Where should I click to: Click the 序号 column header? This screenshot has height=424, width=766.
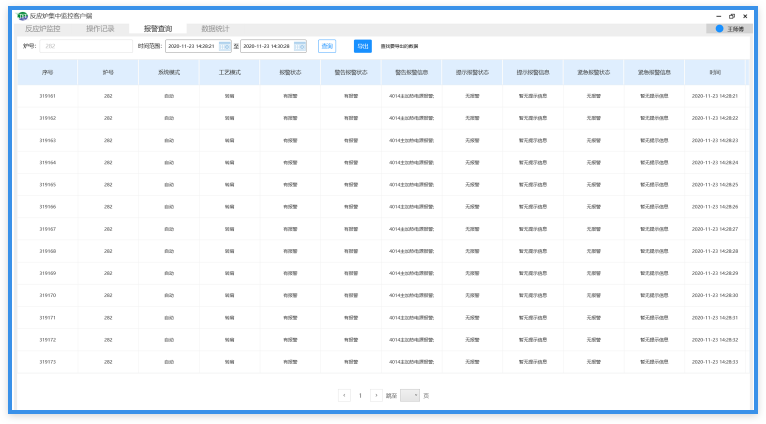click(47, 72)
